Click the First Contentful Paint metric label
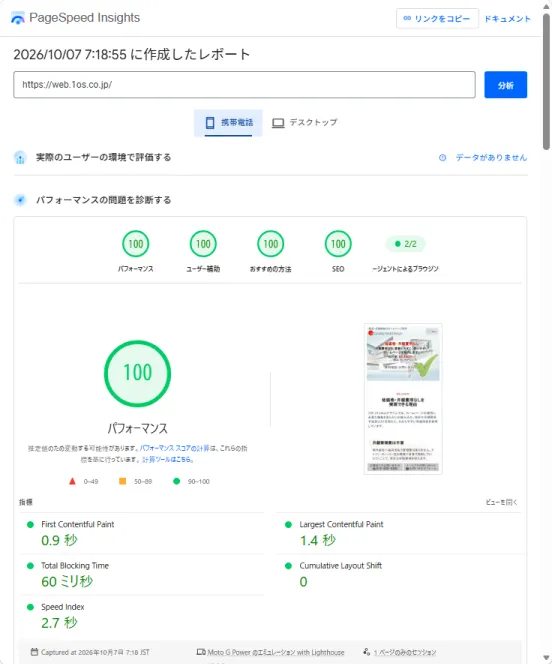 (77, 524)
